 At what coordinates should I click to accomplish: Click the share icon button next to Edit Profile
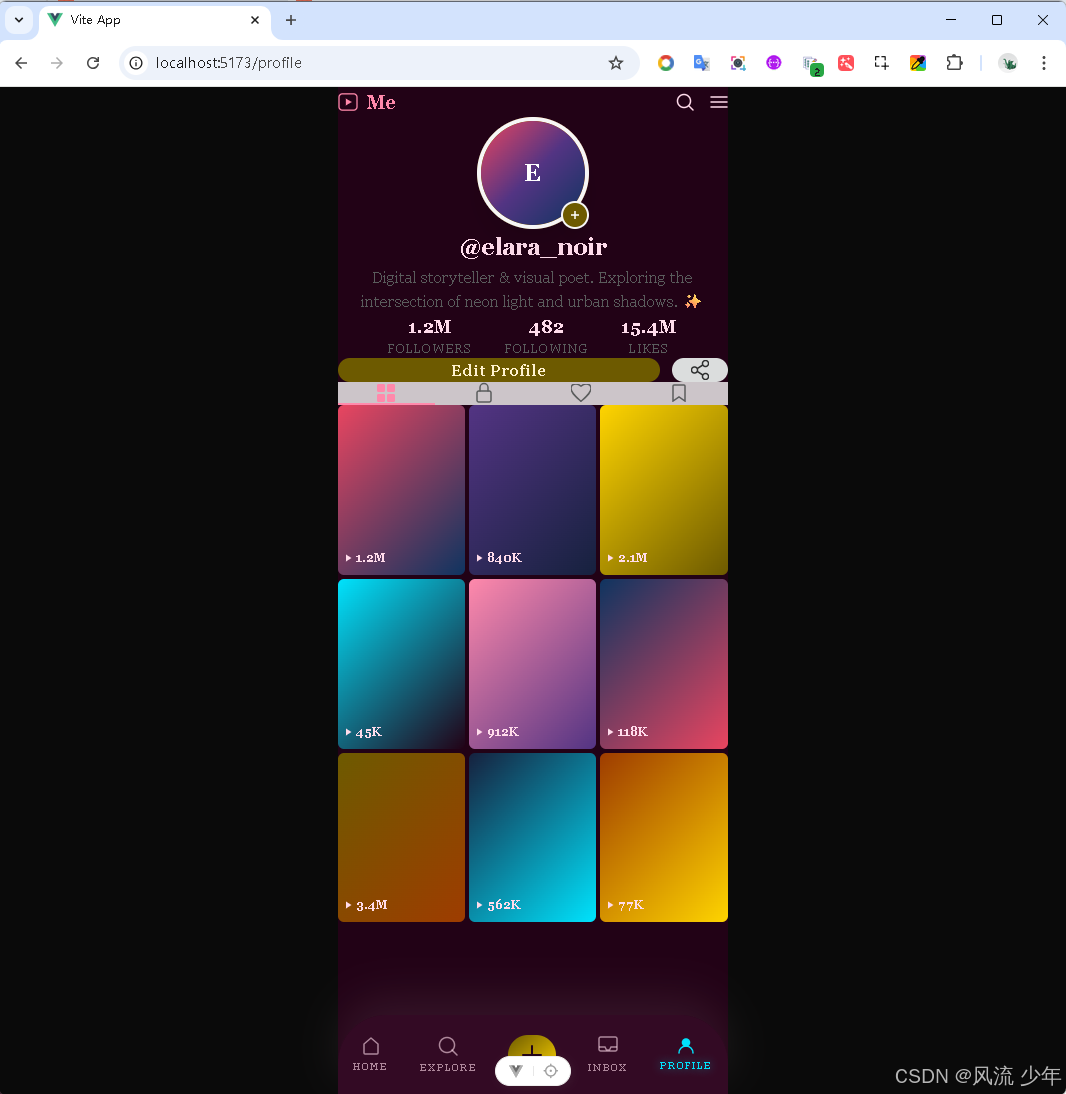[x=700, y=370]
